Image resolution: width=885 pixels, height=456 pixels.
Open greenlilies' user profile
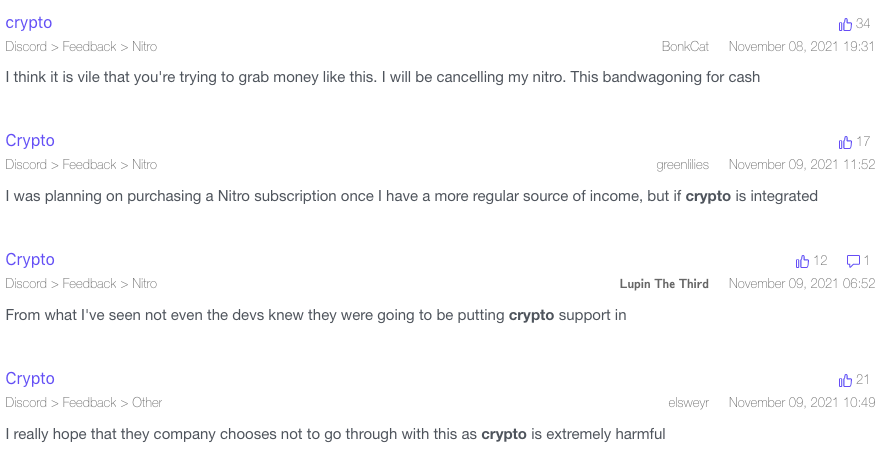[682, 164]
